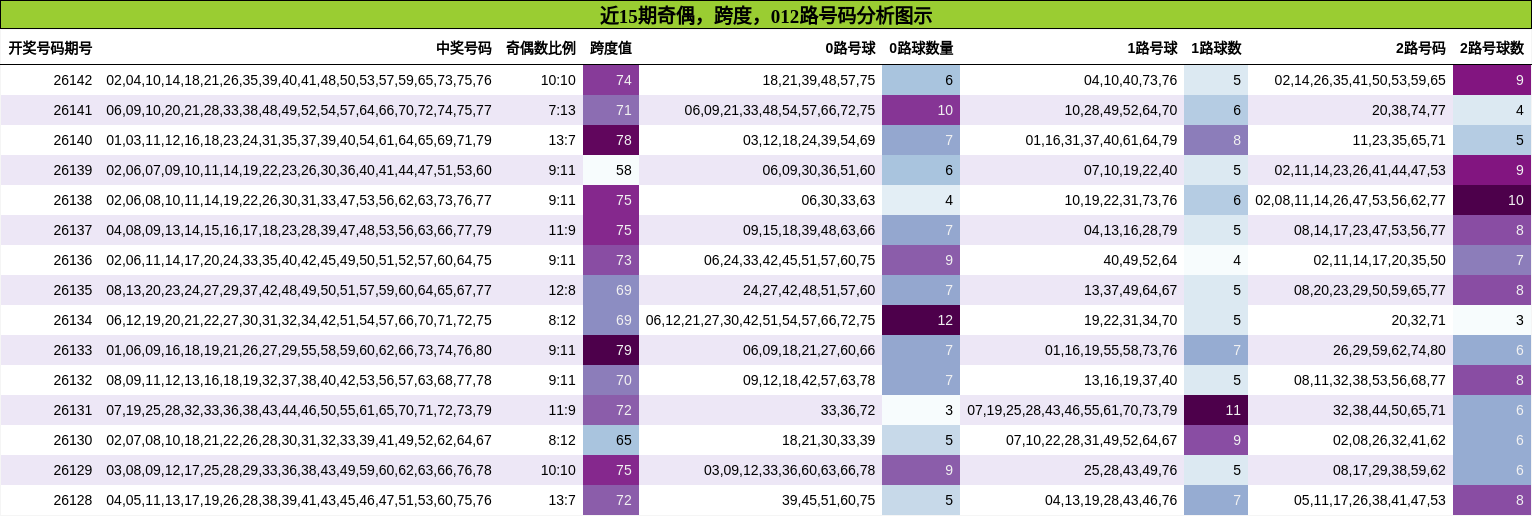Click 2路 count 4 in row 26141

[x=1492, y=110]
